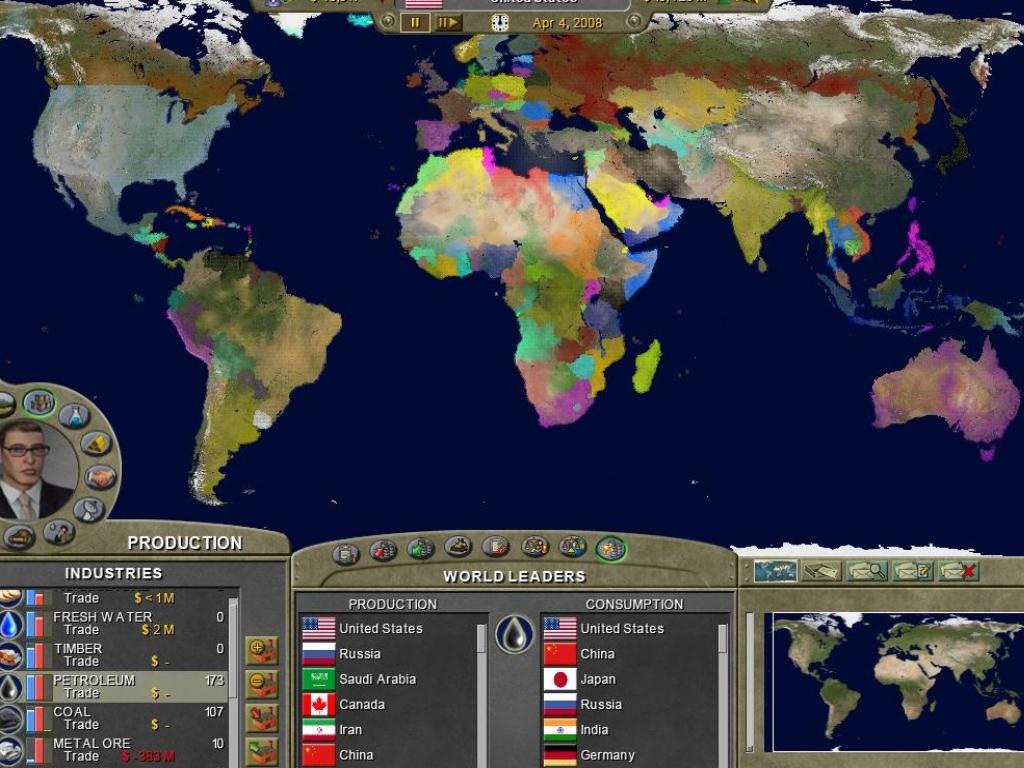Click the minimap zoom slider
The image size is (1024, 768).
751,680
